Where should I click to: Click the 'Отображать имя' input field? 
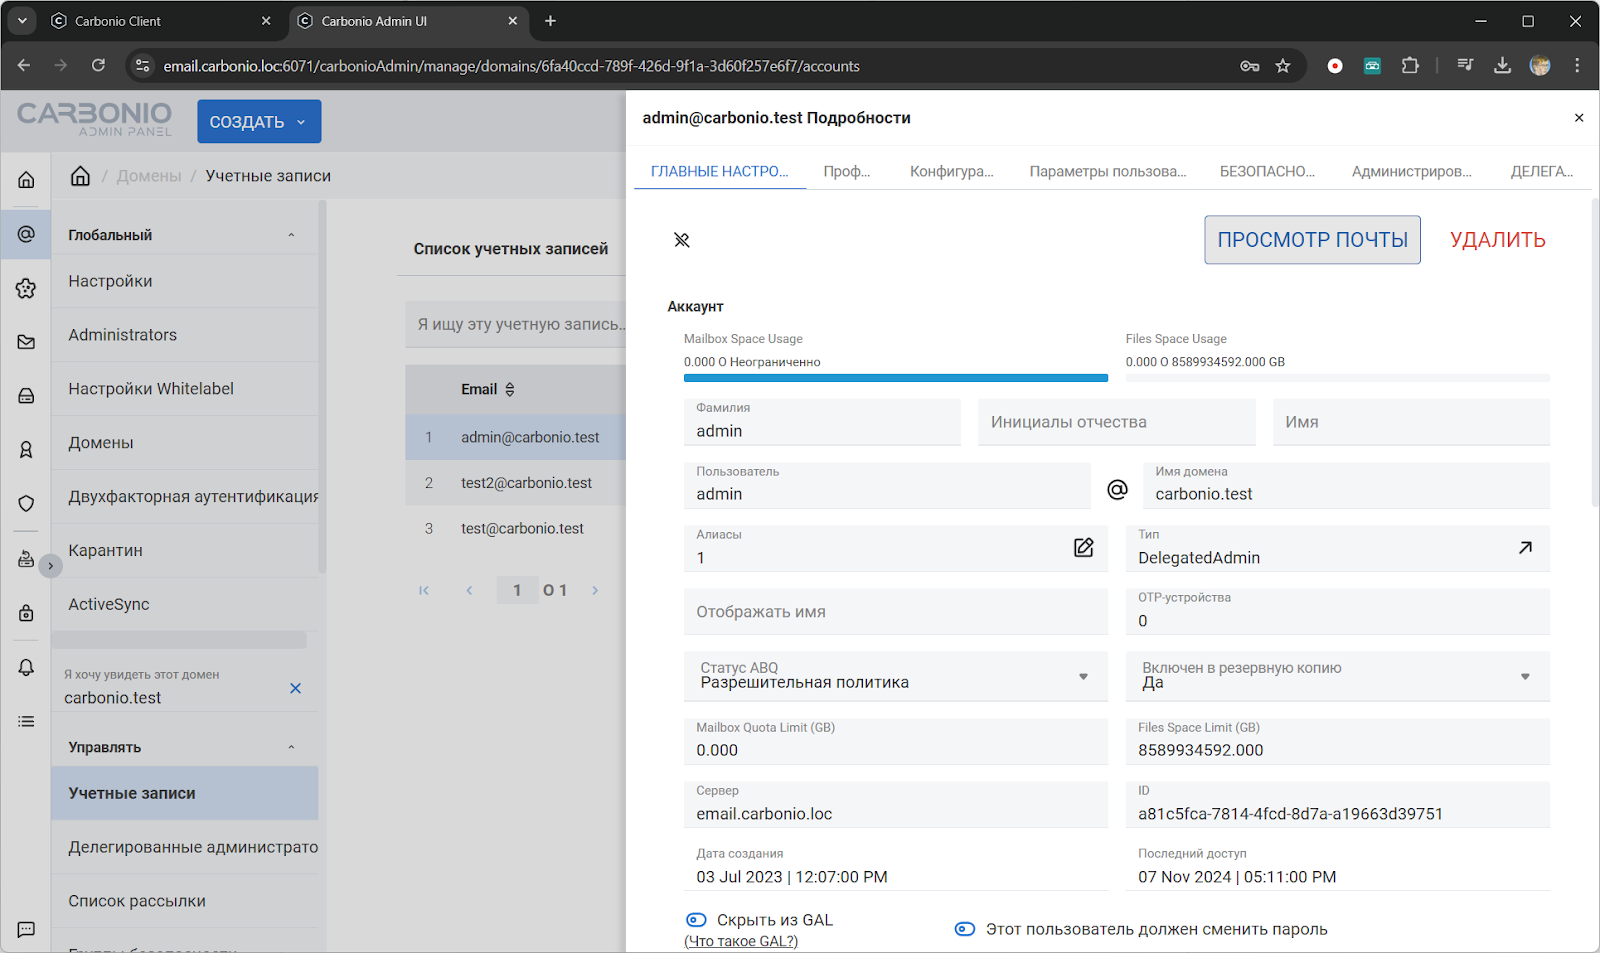coord(896,612)
